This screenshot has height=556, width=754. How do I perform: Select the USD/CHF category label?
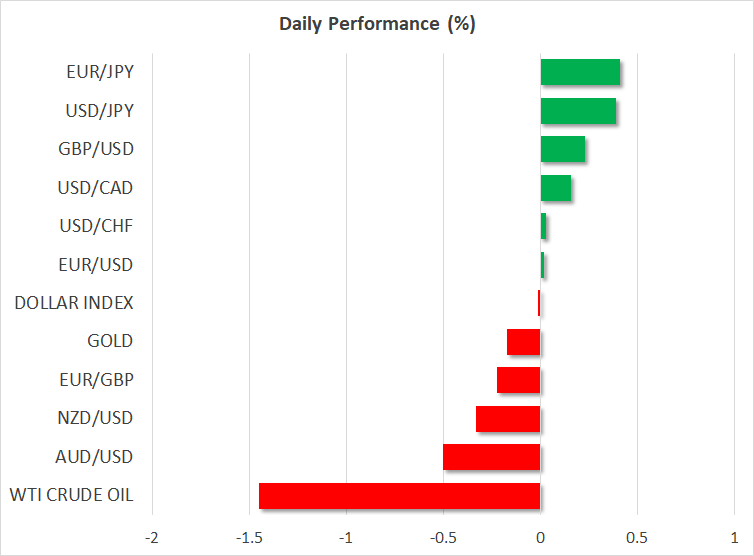[x=96, y=226]
